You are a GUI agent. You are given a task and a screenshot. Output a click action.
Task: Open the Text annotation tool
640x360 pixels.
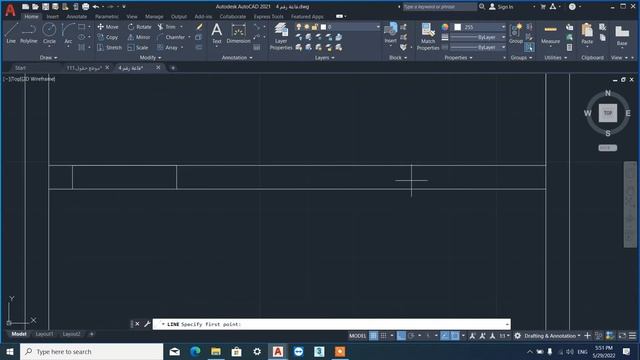217,33
